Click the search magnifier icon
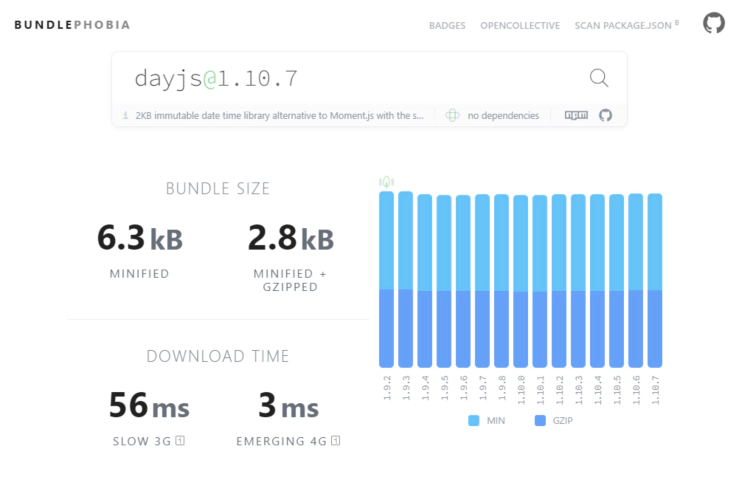739x480 pixels. [599, 78]
